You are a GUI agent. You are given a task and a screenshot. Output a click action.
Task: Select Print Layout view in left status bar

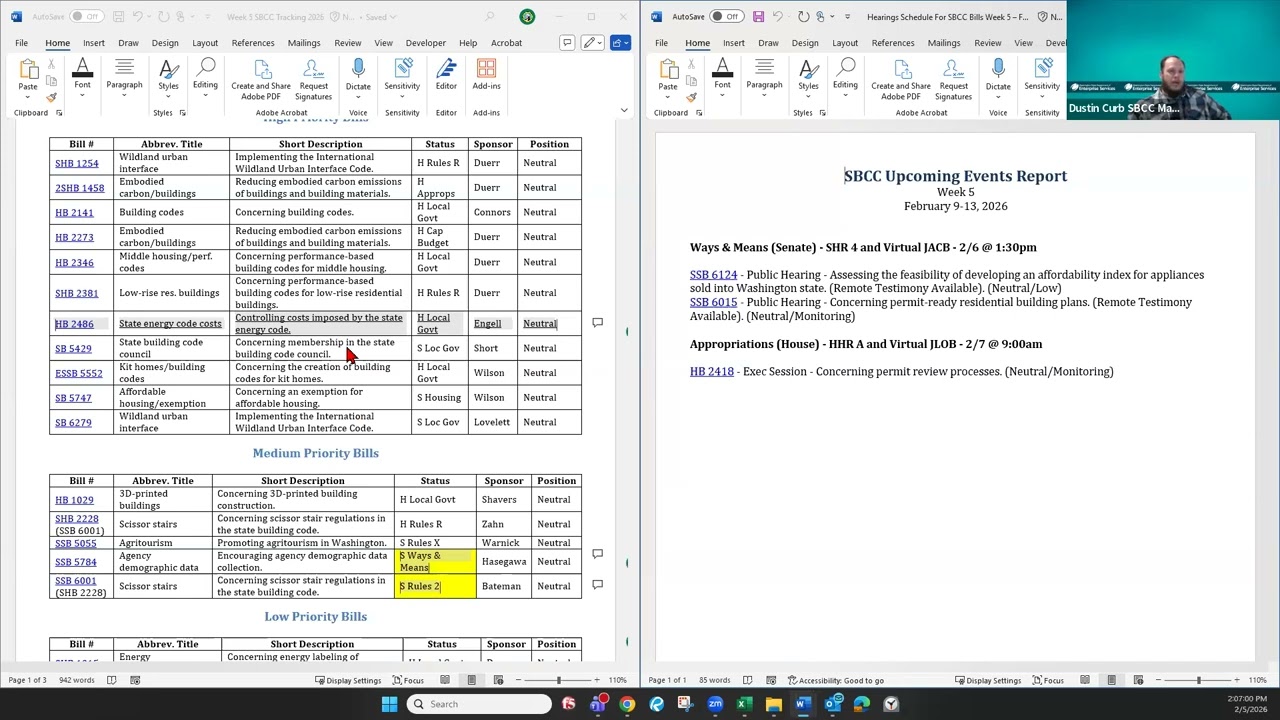tap(471, 680)
